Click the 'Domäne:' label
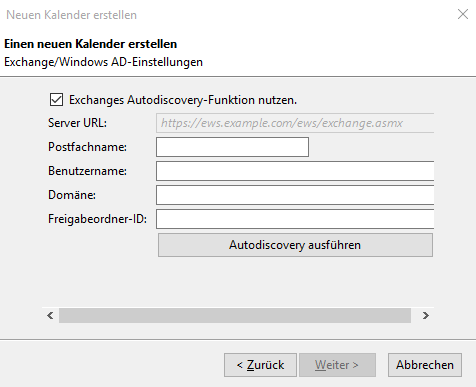476x387 pixels. coord(72,195)
